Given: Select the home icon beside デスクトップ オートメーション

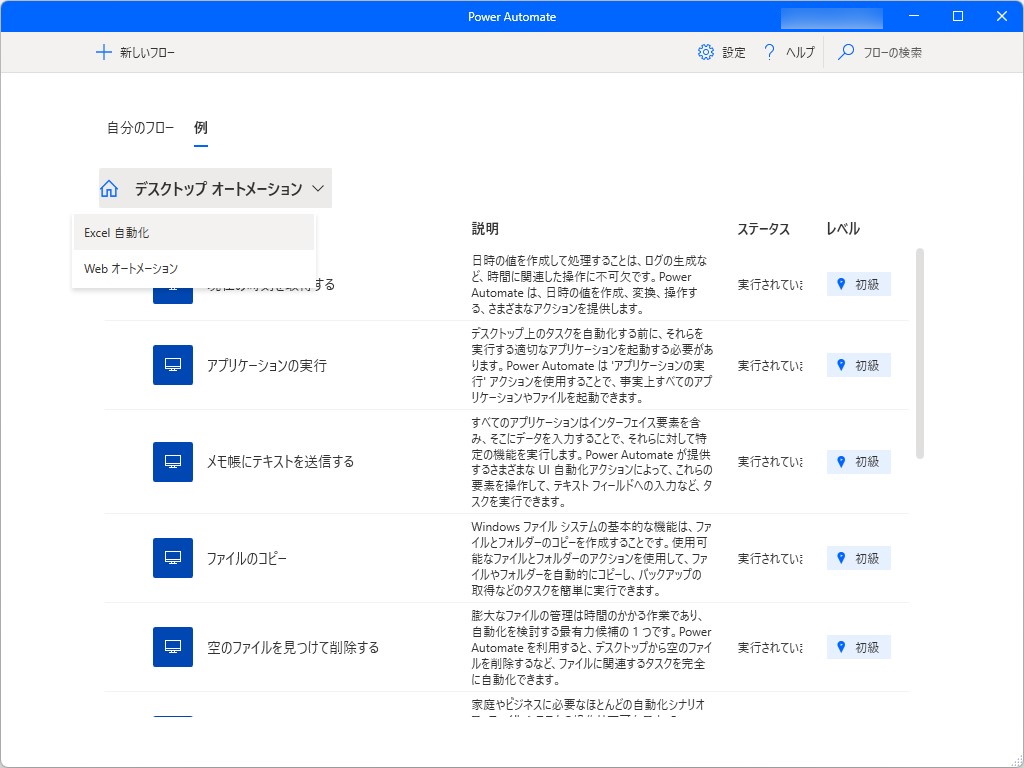Looking at the screenshot, I should pyautogui.click(x=109, y=187).
